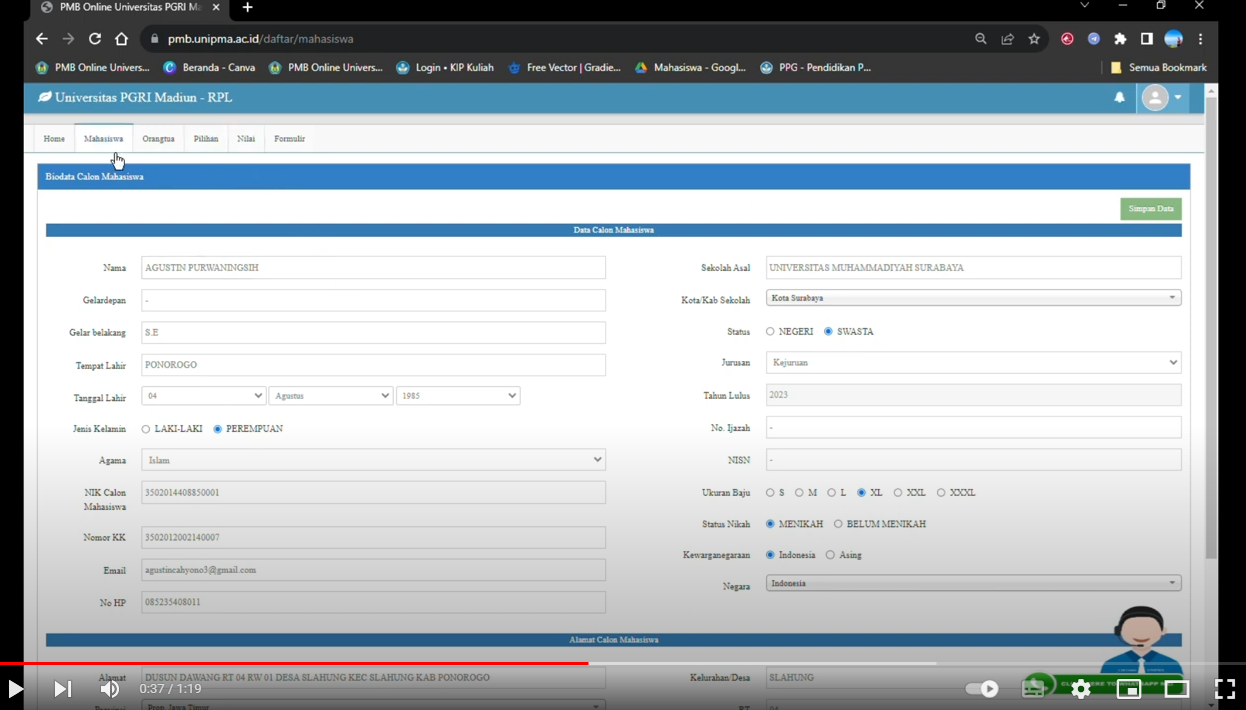The image size is (1246, 710).
Task: Select PEREMPUAN gender radio button
Action: tap(218, 429)
